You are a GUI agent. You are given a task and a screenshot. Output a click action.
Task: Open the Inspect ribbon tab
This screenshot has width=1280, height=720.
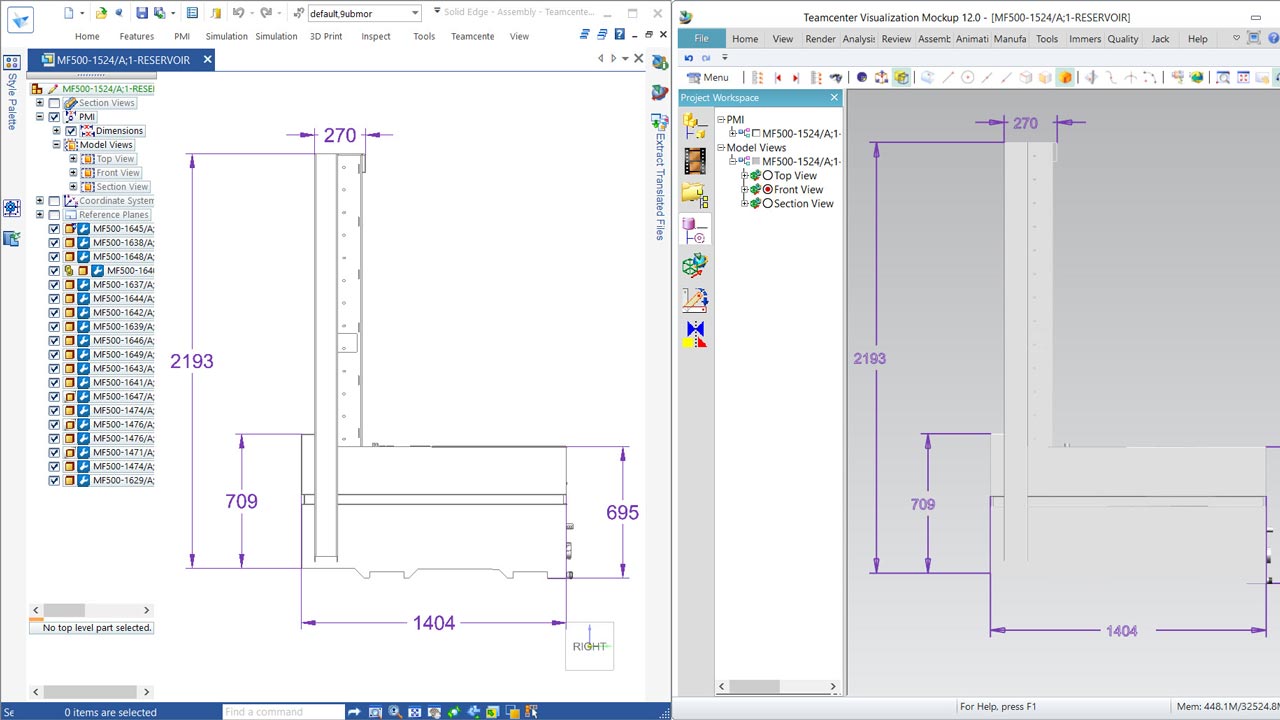pyautogui.click(x=376, y=36)
